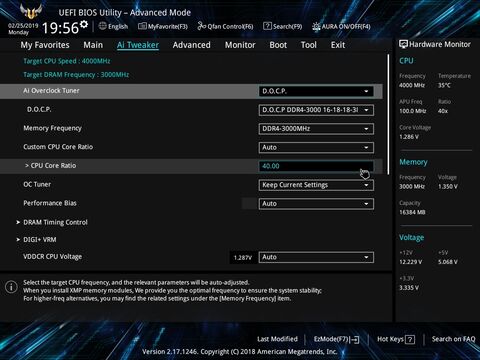Screen dimensions: 480x360
Task: Open the Monitor tab
Action: coord(240,45)
